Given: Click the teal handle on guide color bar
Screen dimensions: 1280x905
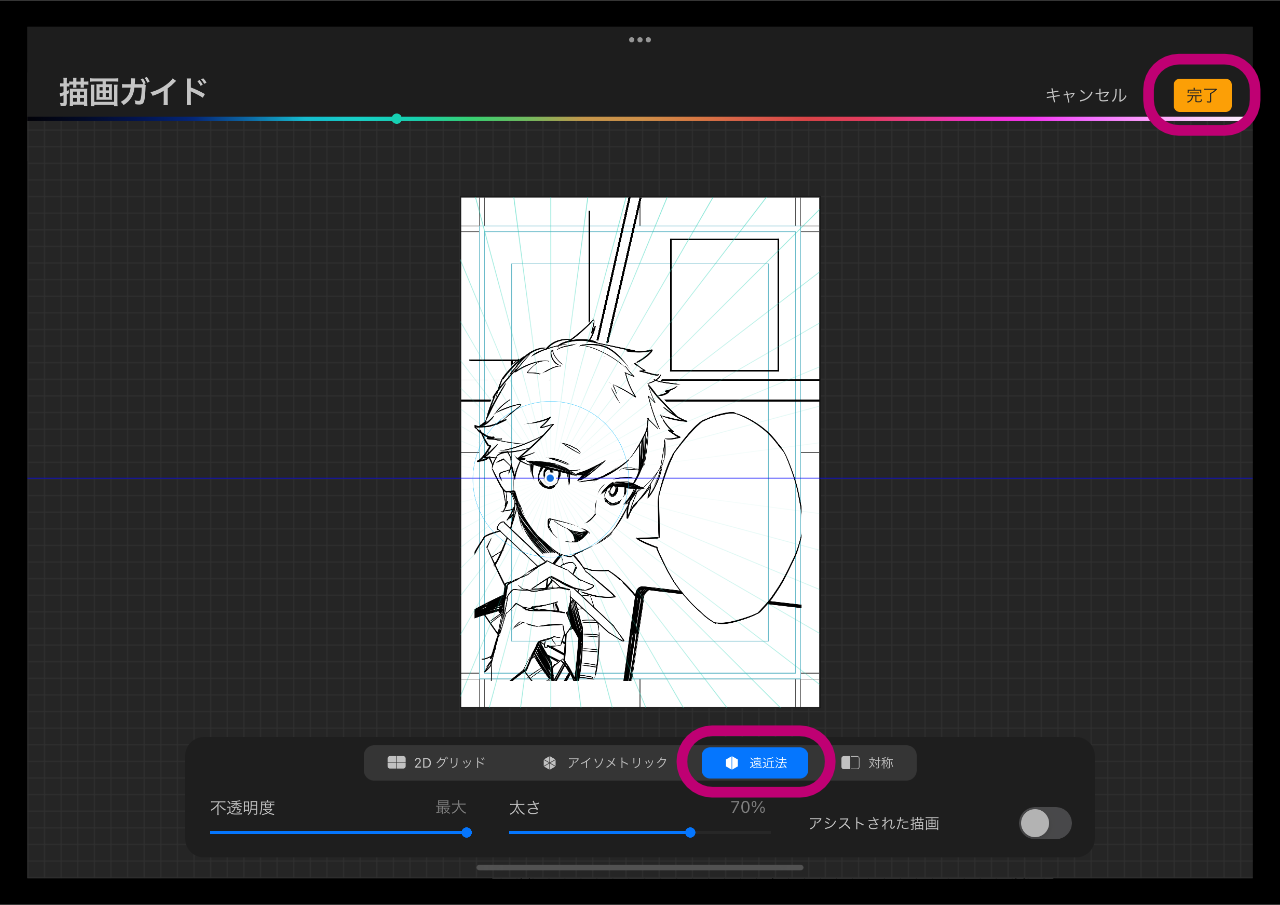Looking at the screenshot, I should click(397, 119).
